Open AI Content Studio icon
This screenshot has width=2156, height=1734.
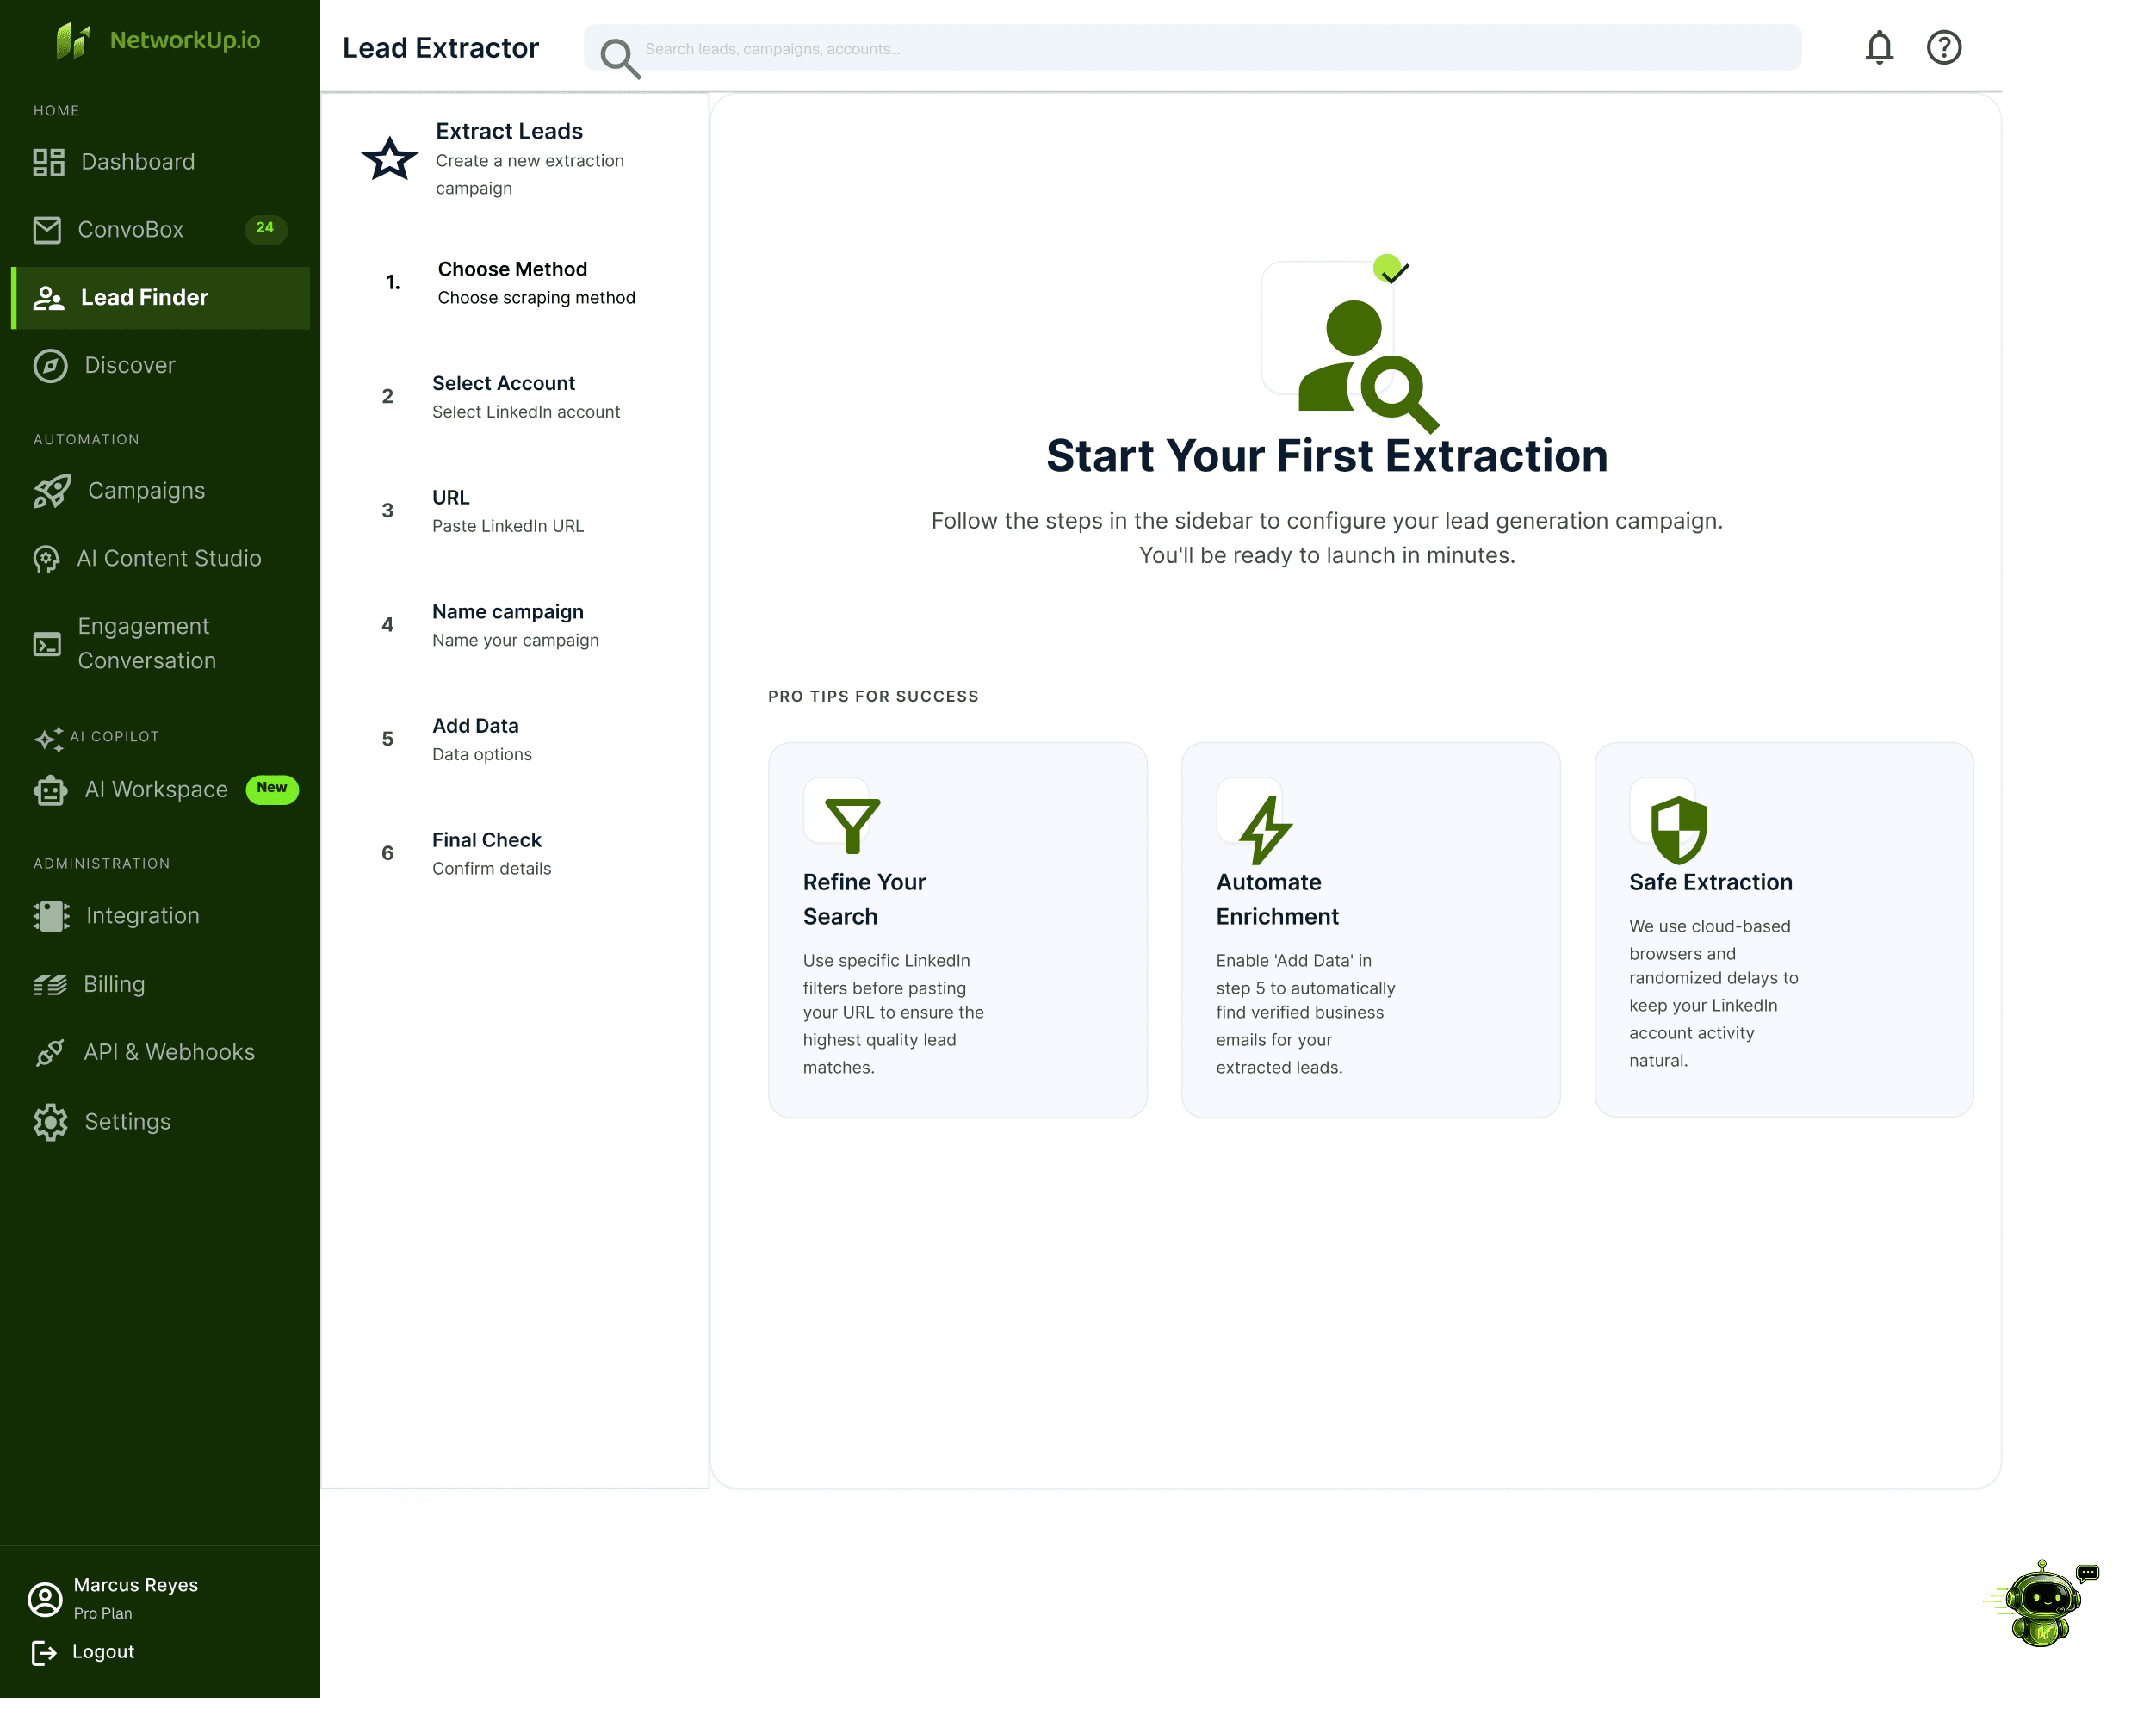coord(46,559)
